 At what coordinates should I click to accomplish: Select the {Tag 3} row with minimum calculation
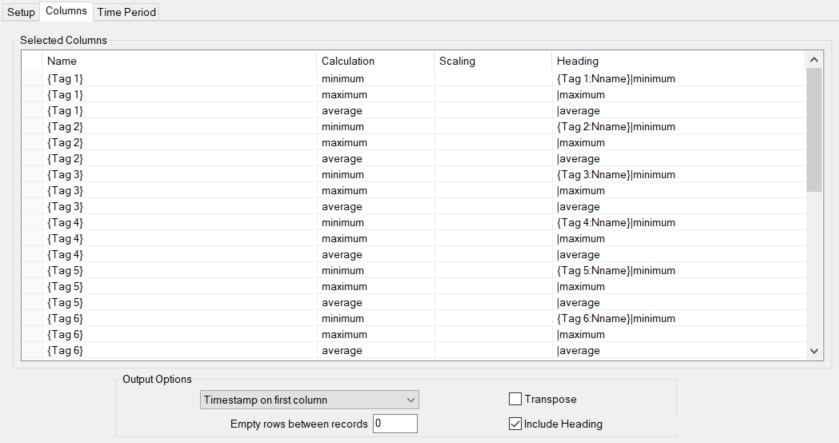pos(414,175)
